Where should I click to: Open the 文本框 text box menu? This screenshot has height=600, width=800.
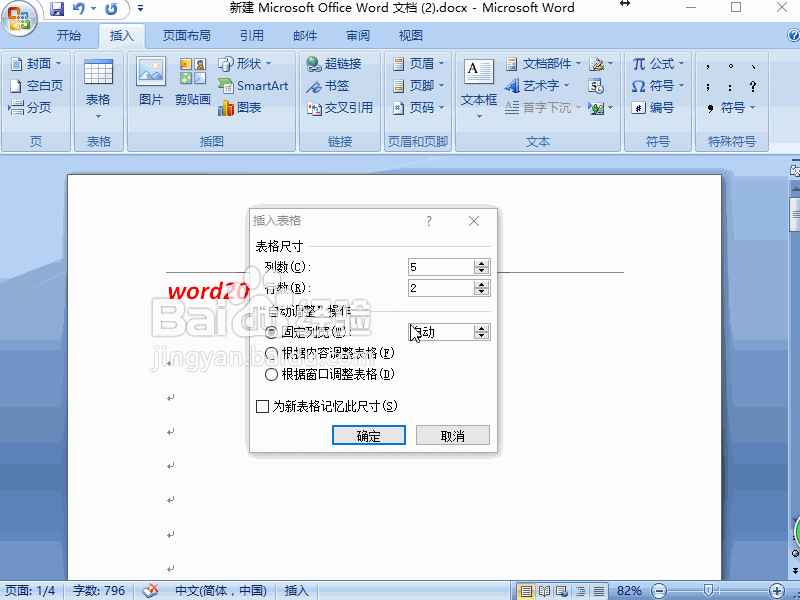click(x=479, y=90)
